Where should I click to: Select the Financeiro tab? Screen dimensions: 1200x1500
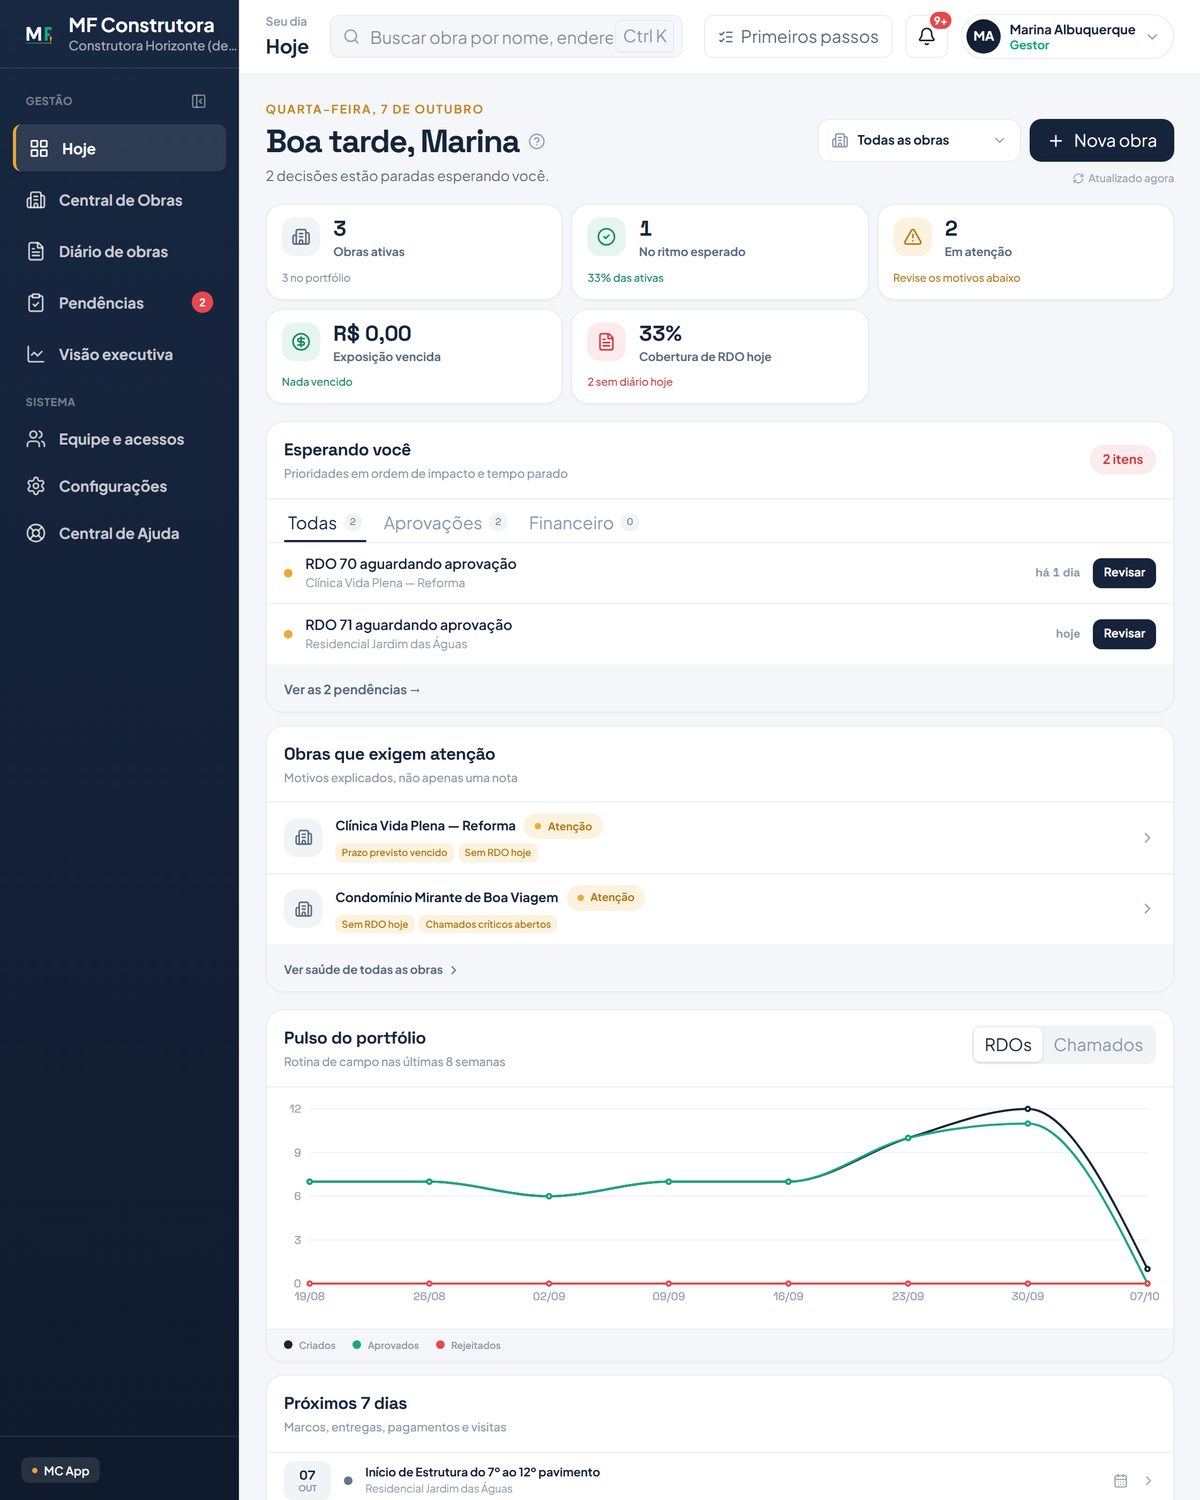tap(583, 523)
